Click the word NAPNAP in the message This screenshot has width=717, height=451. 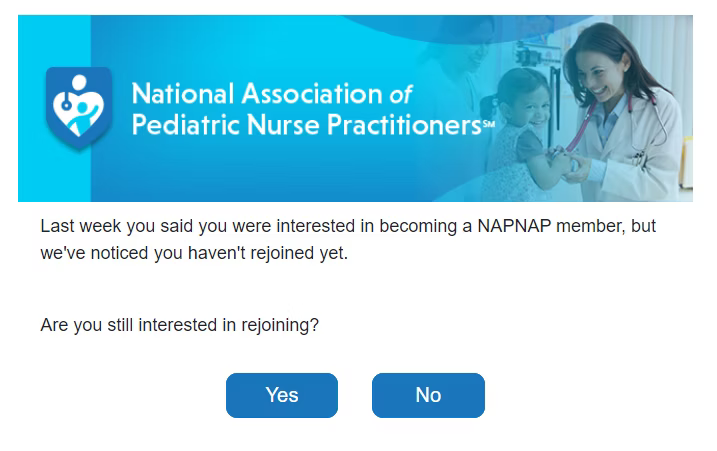[x=514, y=226]
